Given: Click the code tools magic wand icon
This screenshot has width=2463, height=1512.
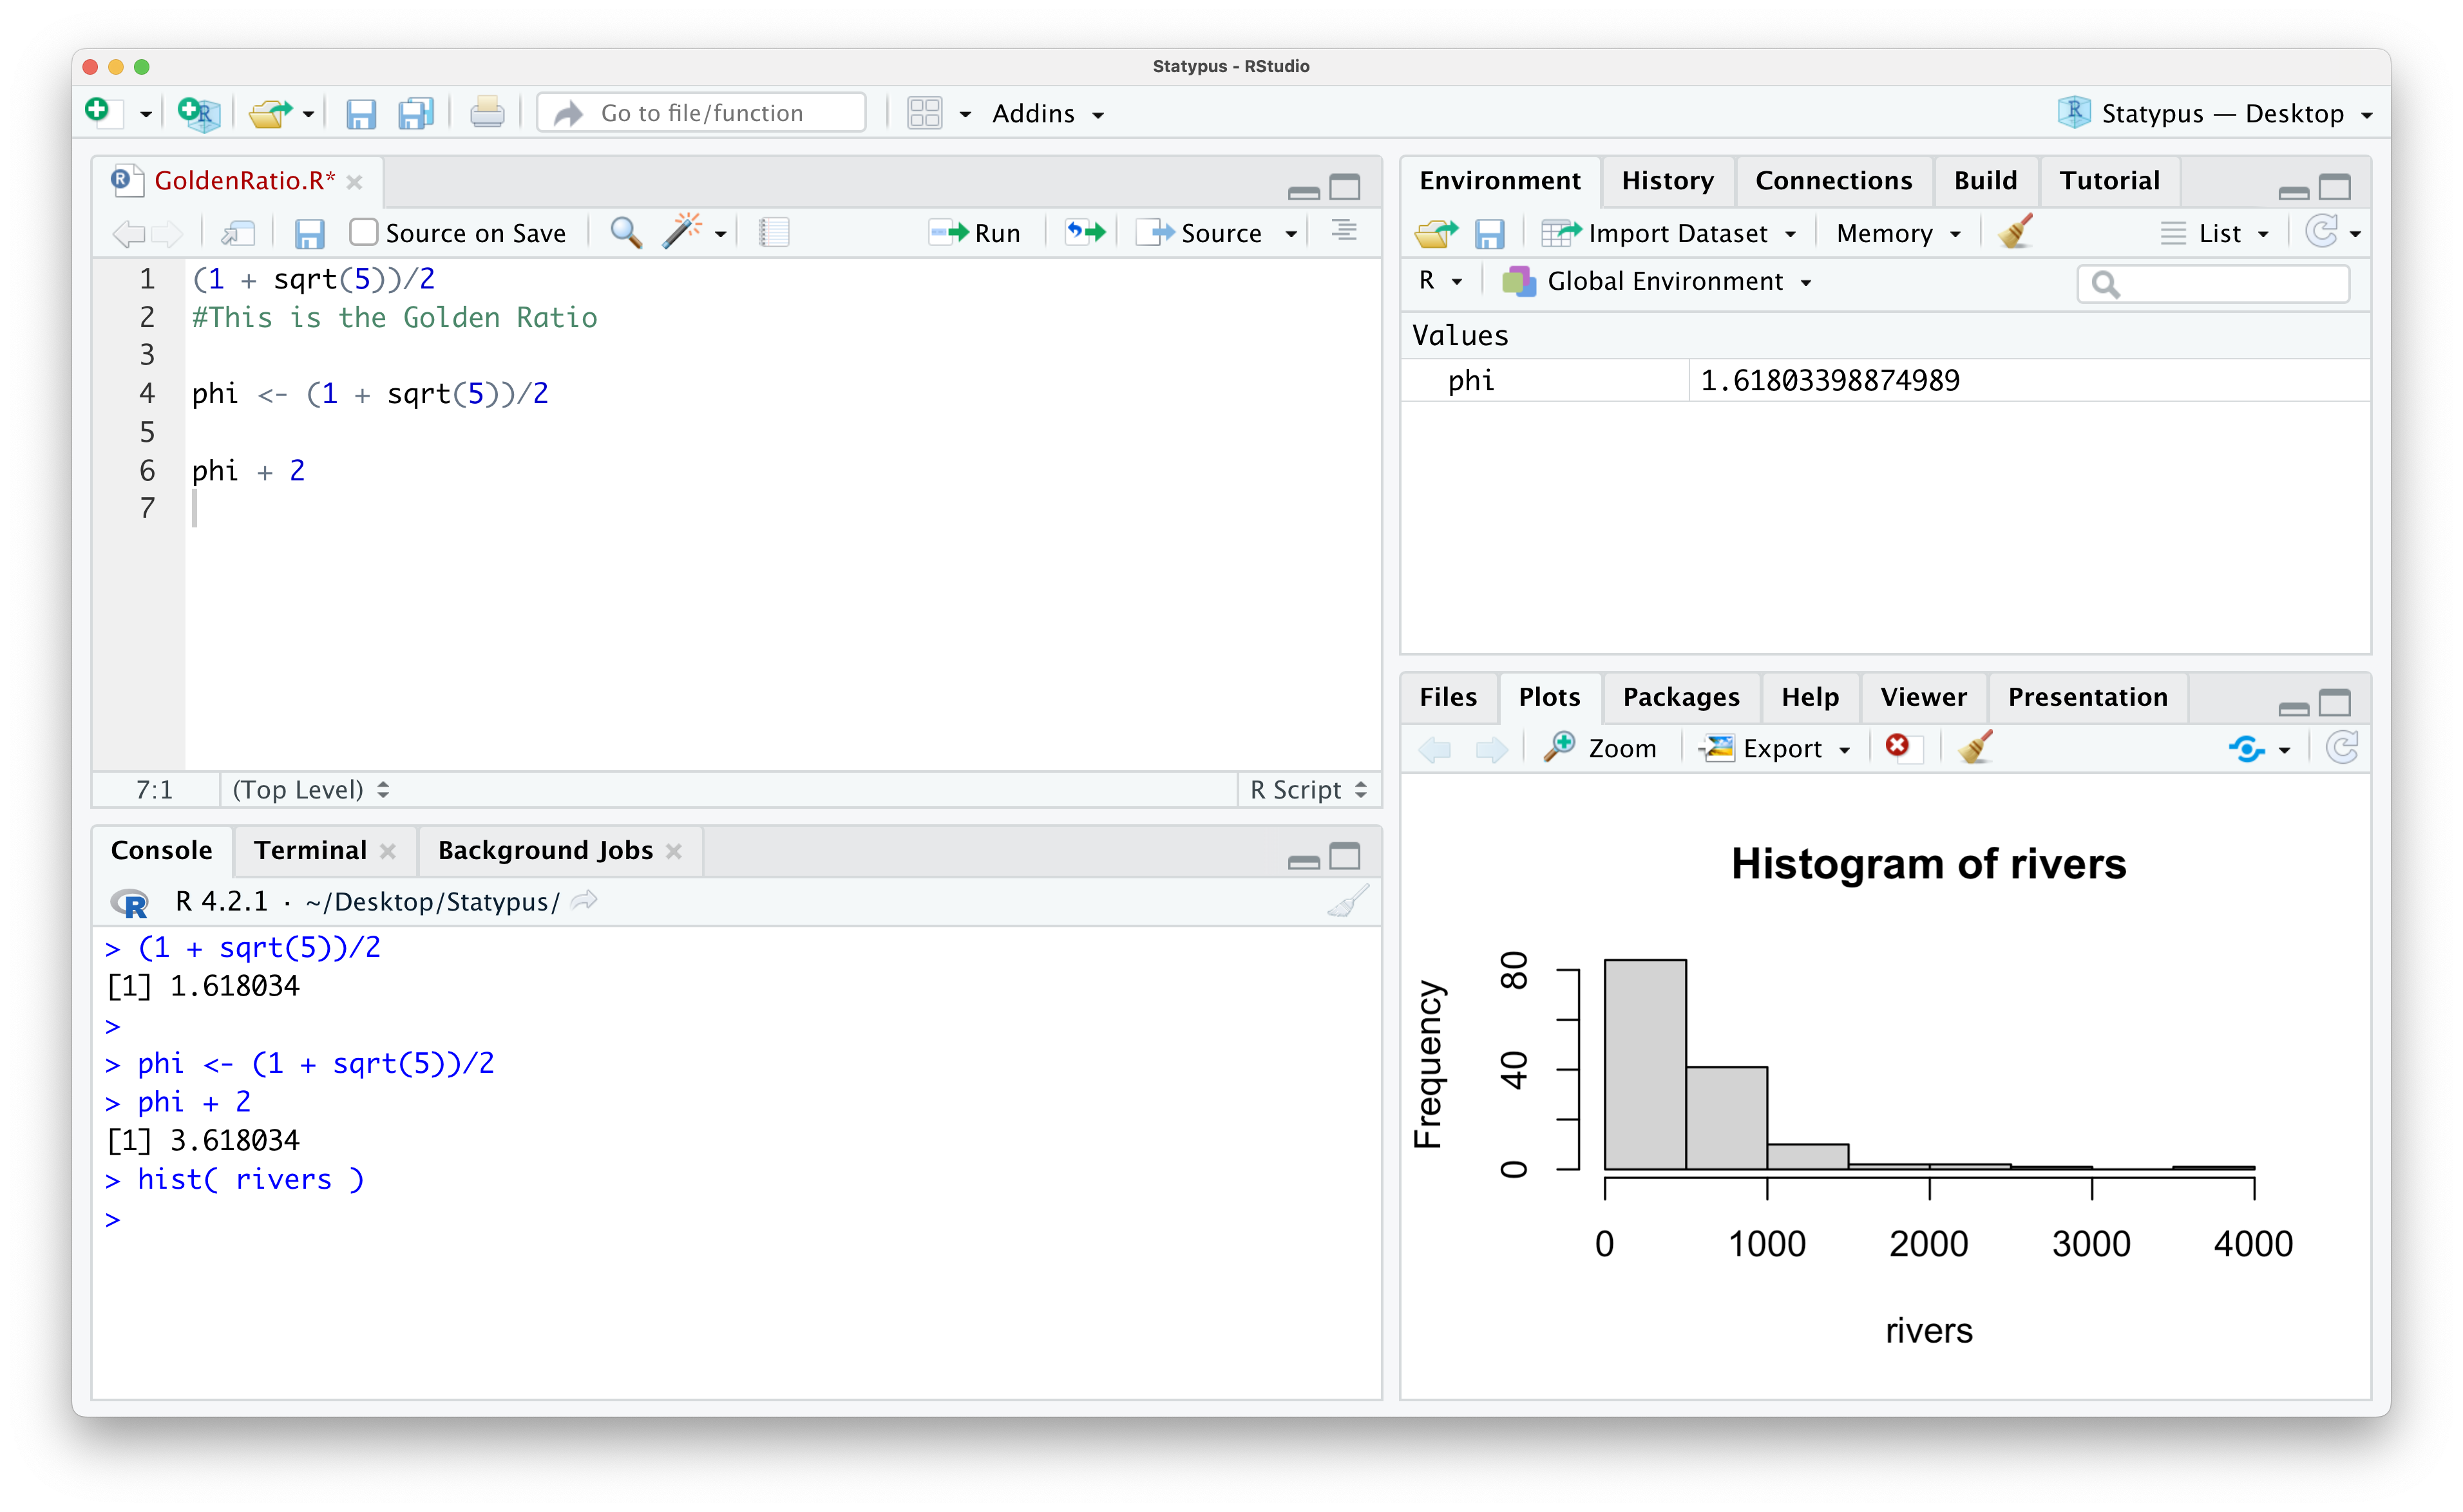Looking at the screenshot, I should pyautogui.click(x=682, y=232).
